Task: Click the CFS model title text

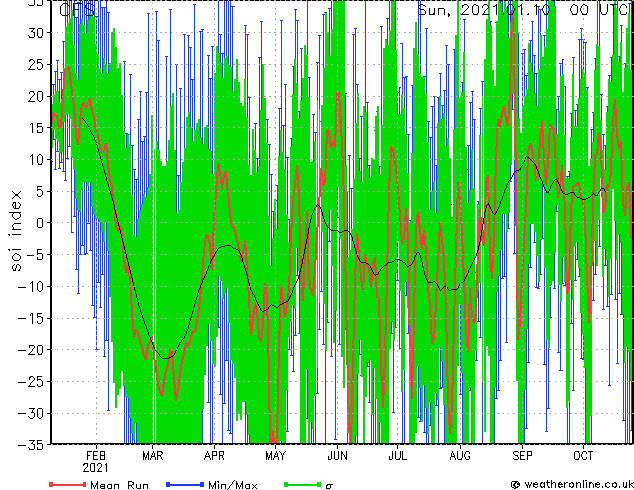Action: point(77,10)
